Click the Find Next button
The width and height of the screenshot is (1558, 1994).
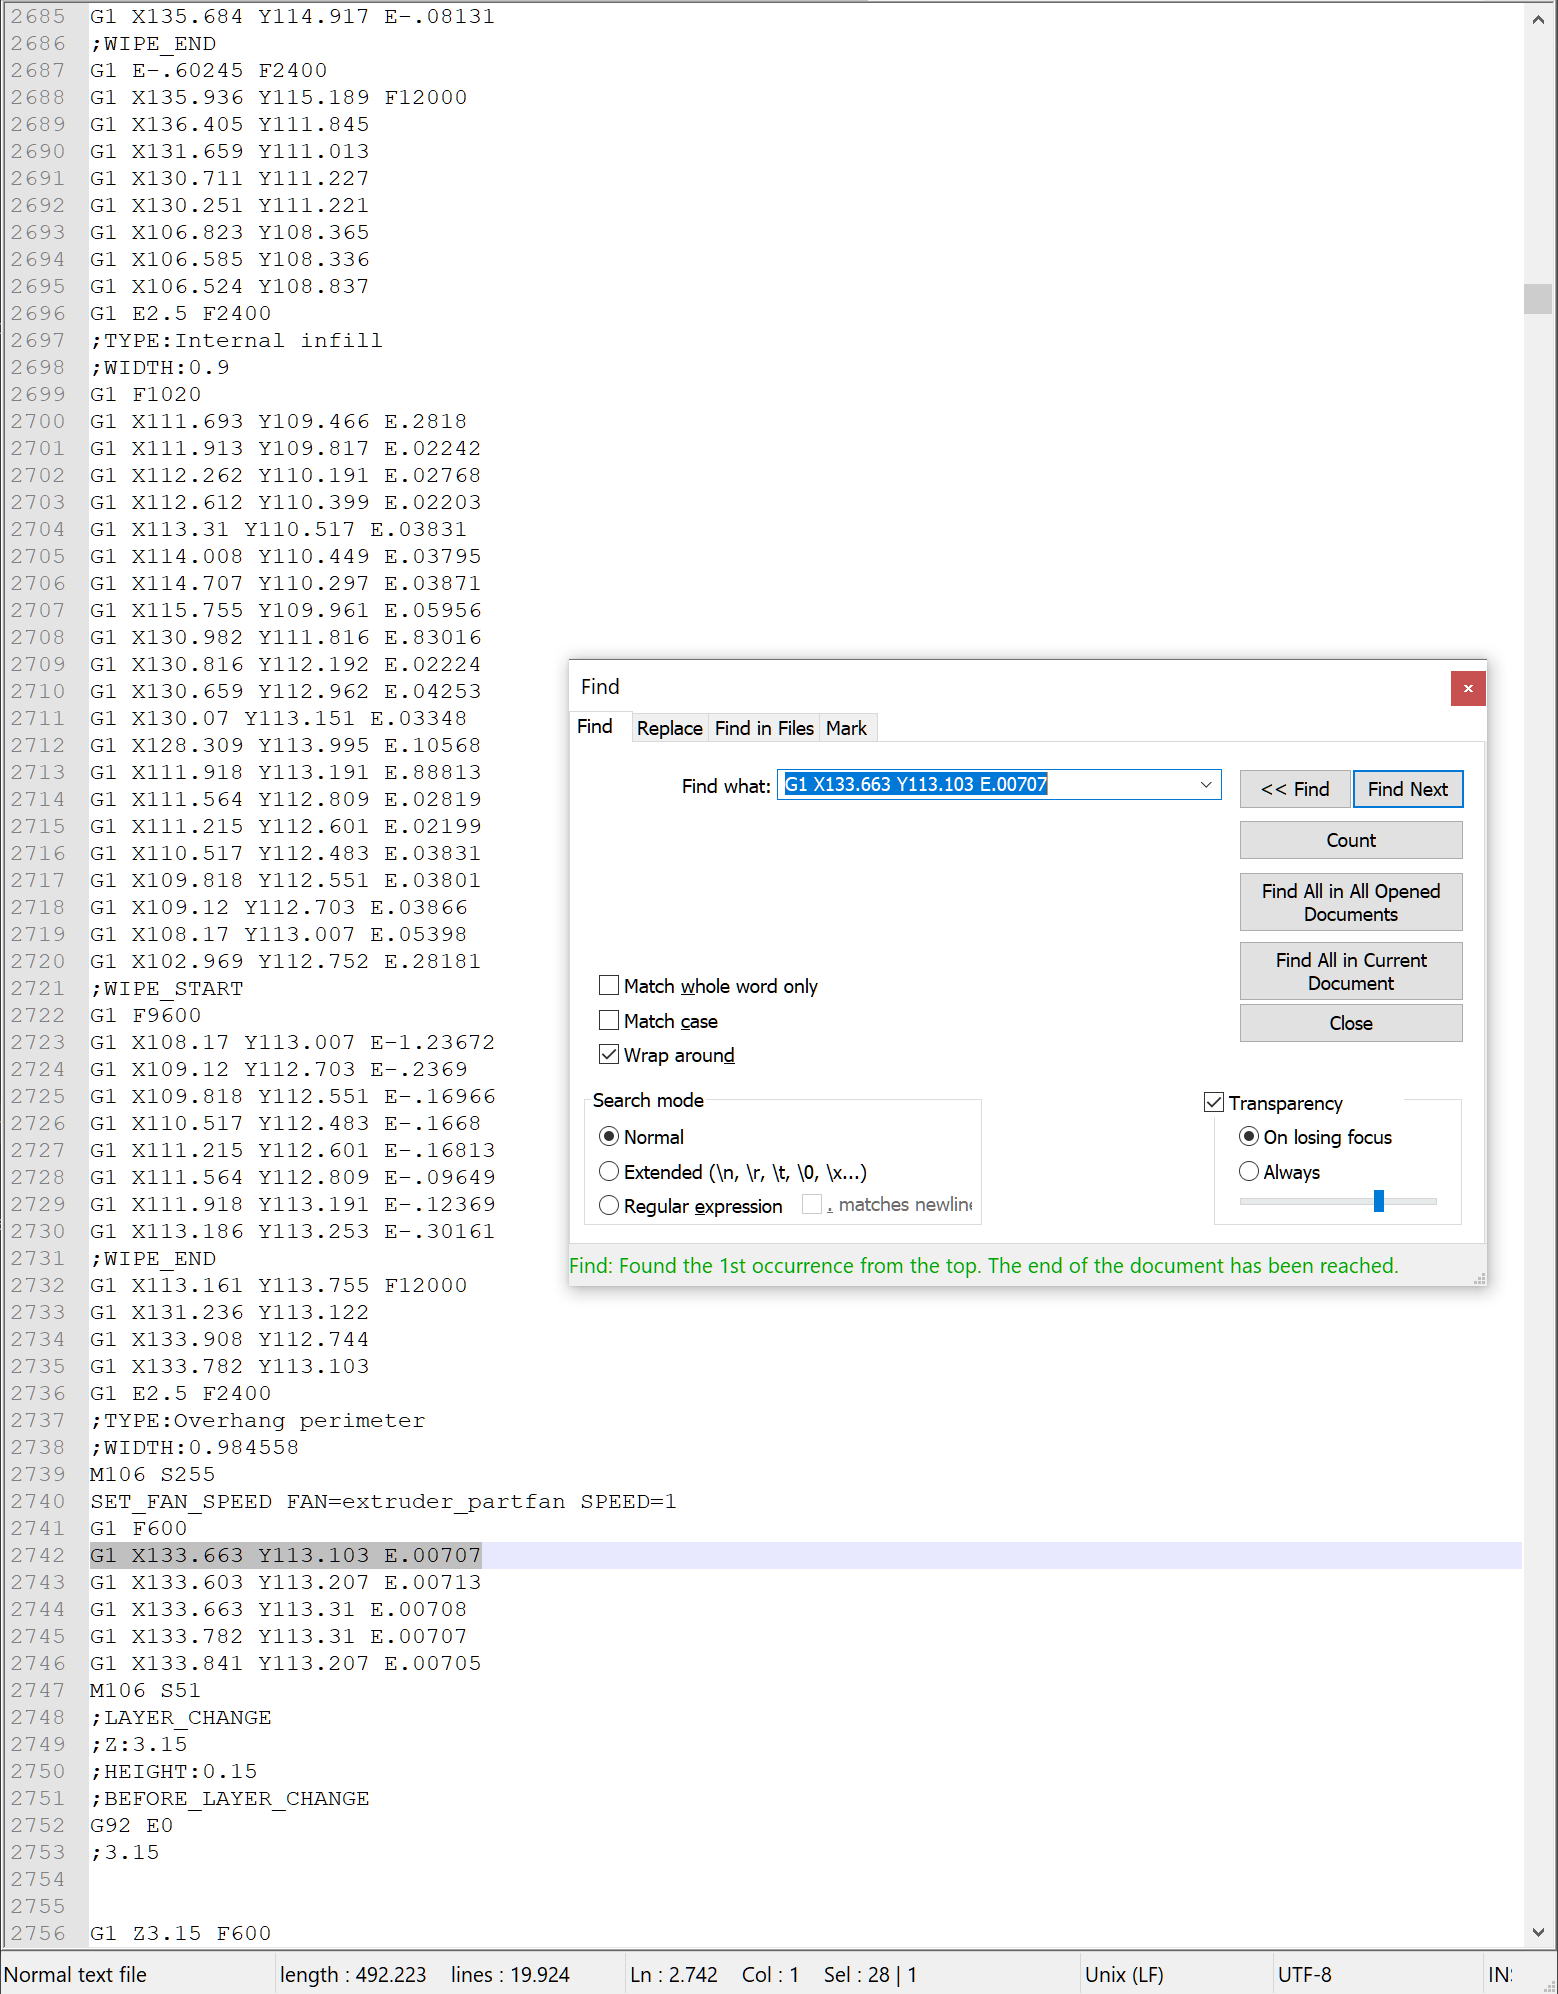1408,789
